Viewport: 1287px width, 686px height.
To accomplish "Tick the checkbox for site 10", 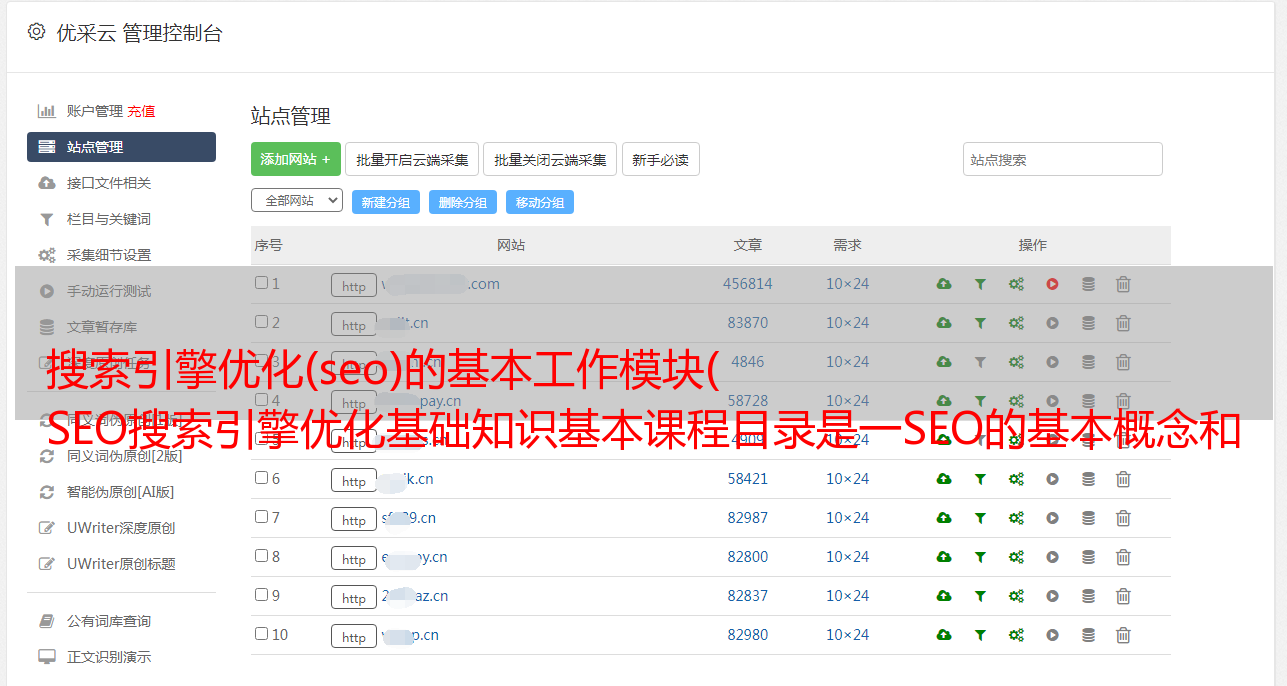I will click(261, 634).
